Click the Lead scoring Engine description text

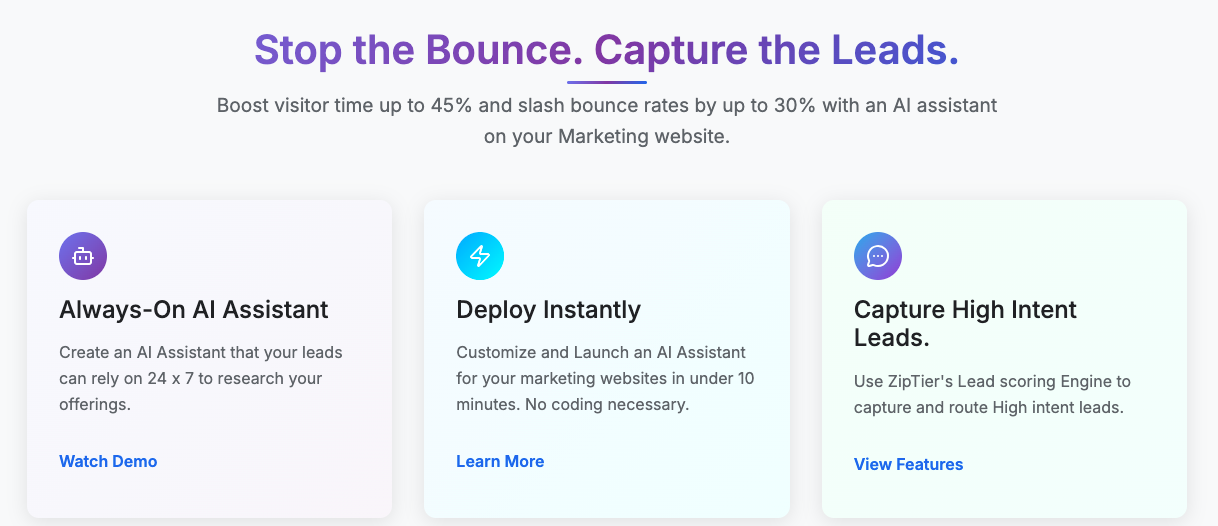[x=992, y=395]
